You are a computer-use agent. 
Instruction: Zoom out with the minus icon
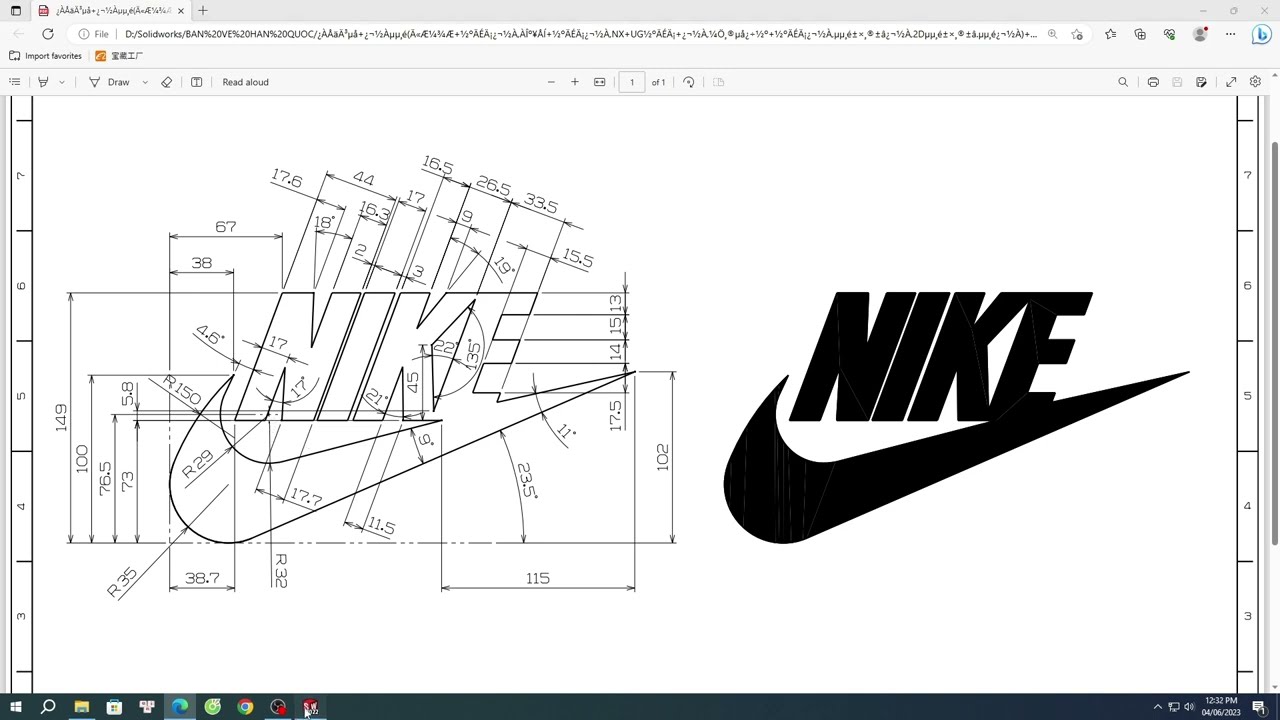click(551, 82)
